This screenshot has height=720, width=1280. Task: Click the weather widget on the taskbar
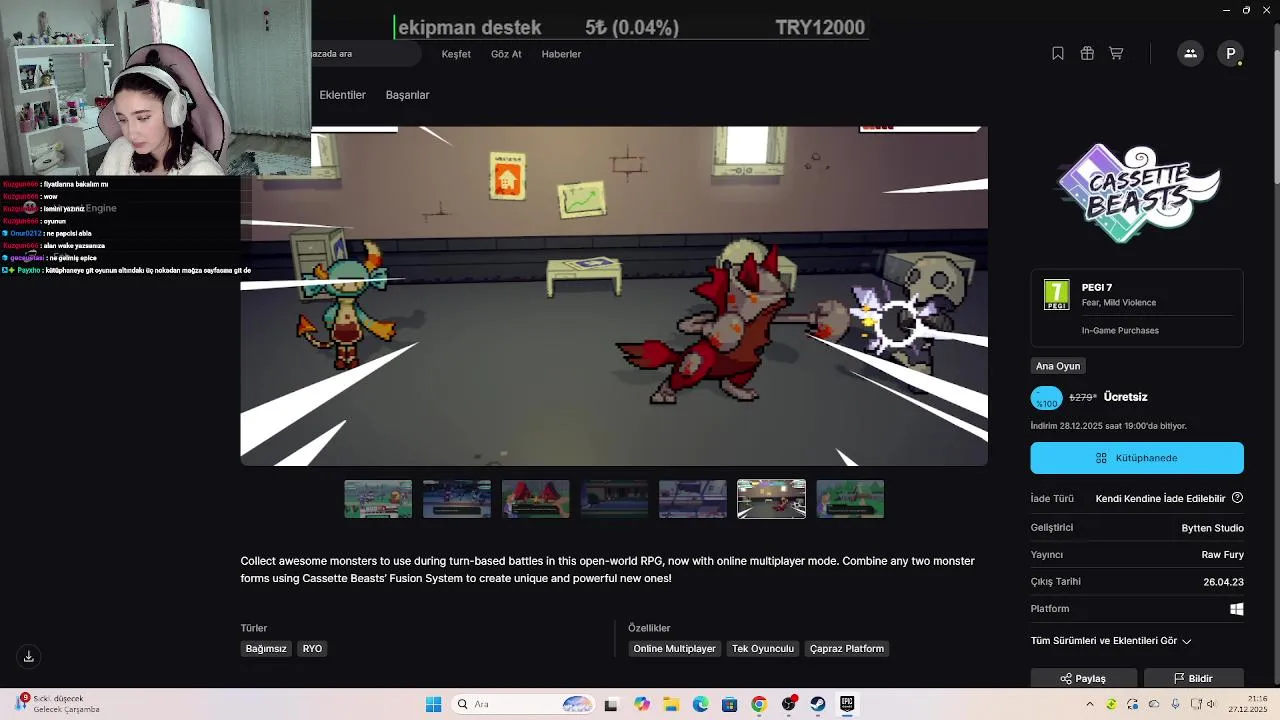pyautogui.click(x=56, y=704)
